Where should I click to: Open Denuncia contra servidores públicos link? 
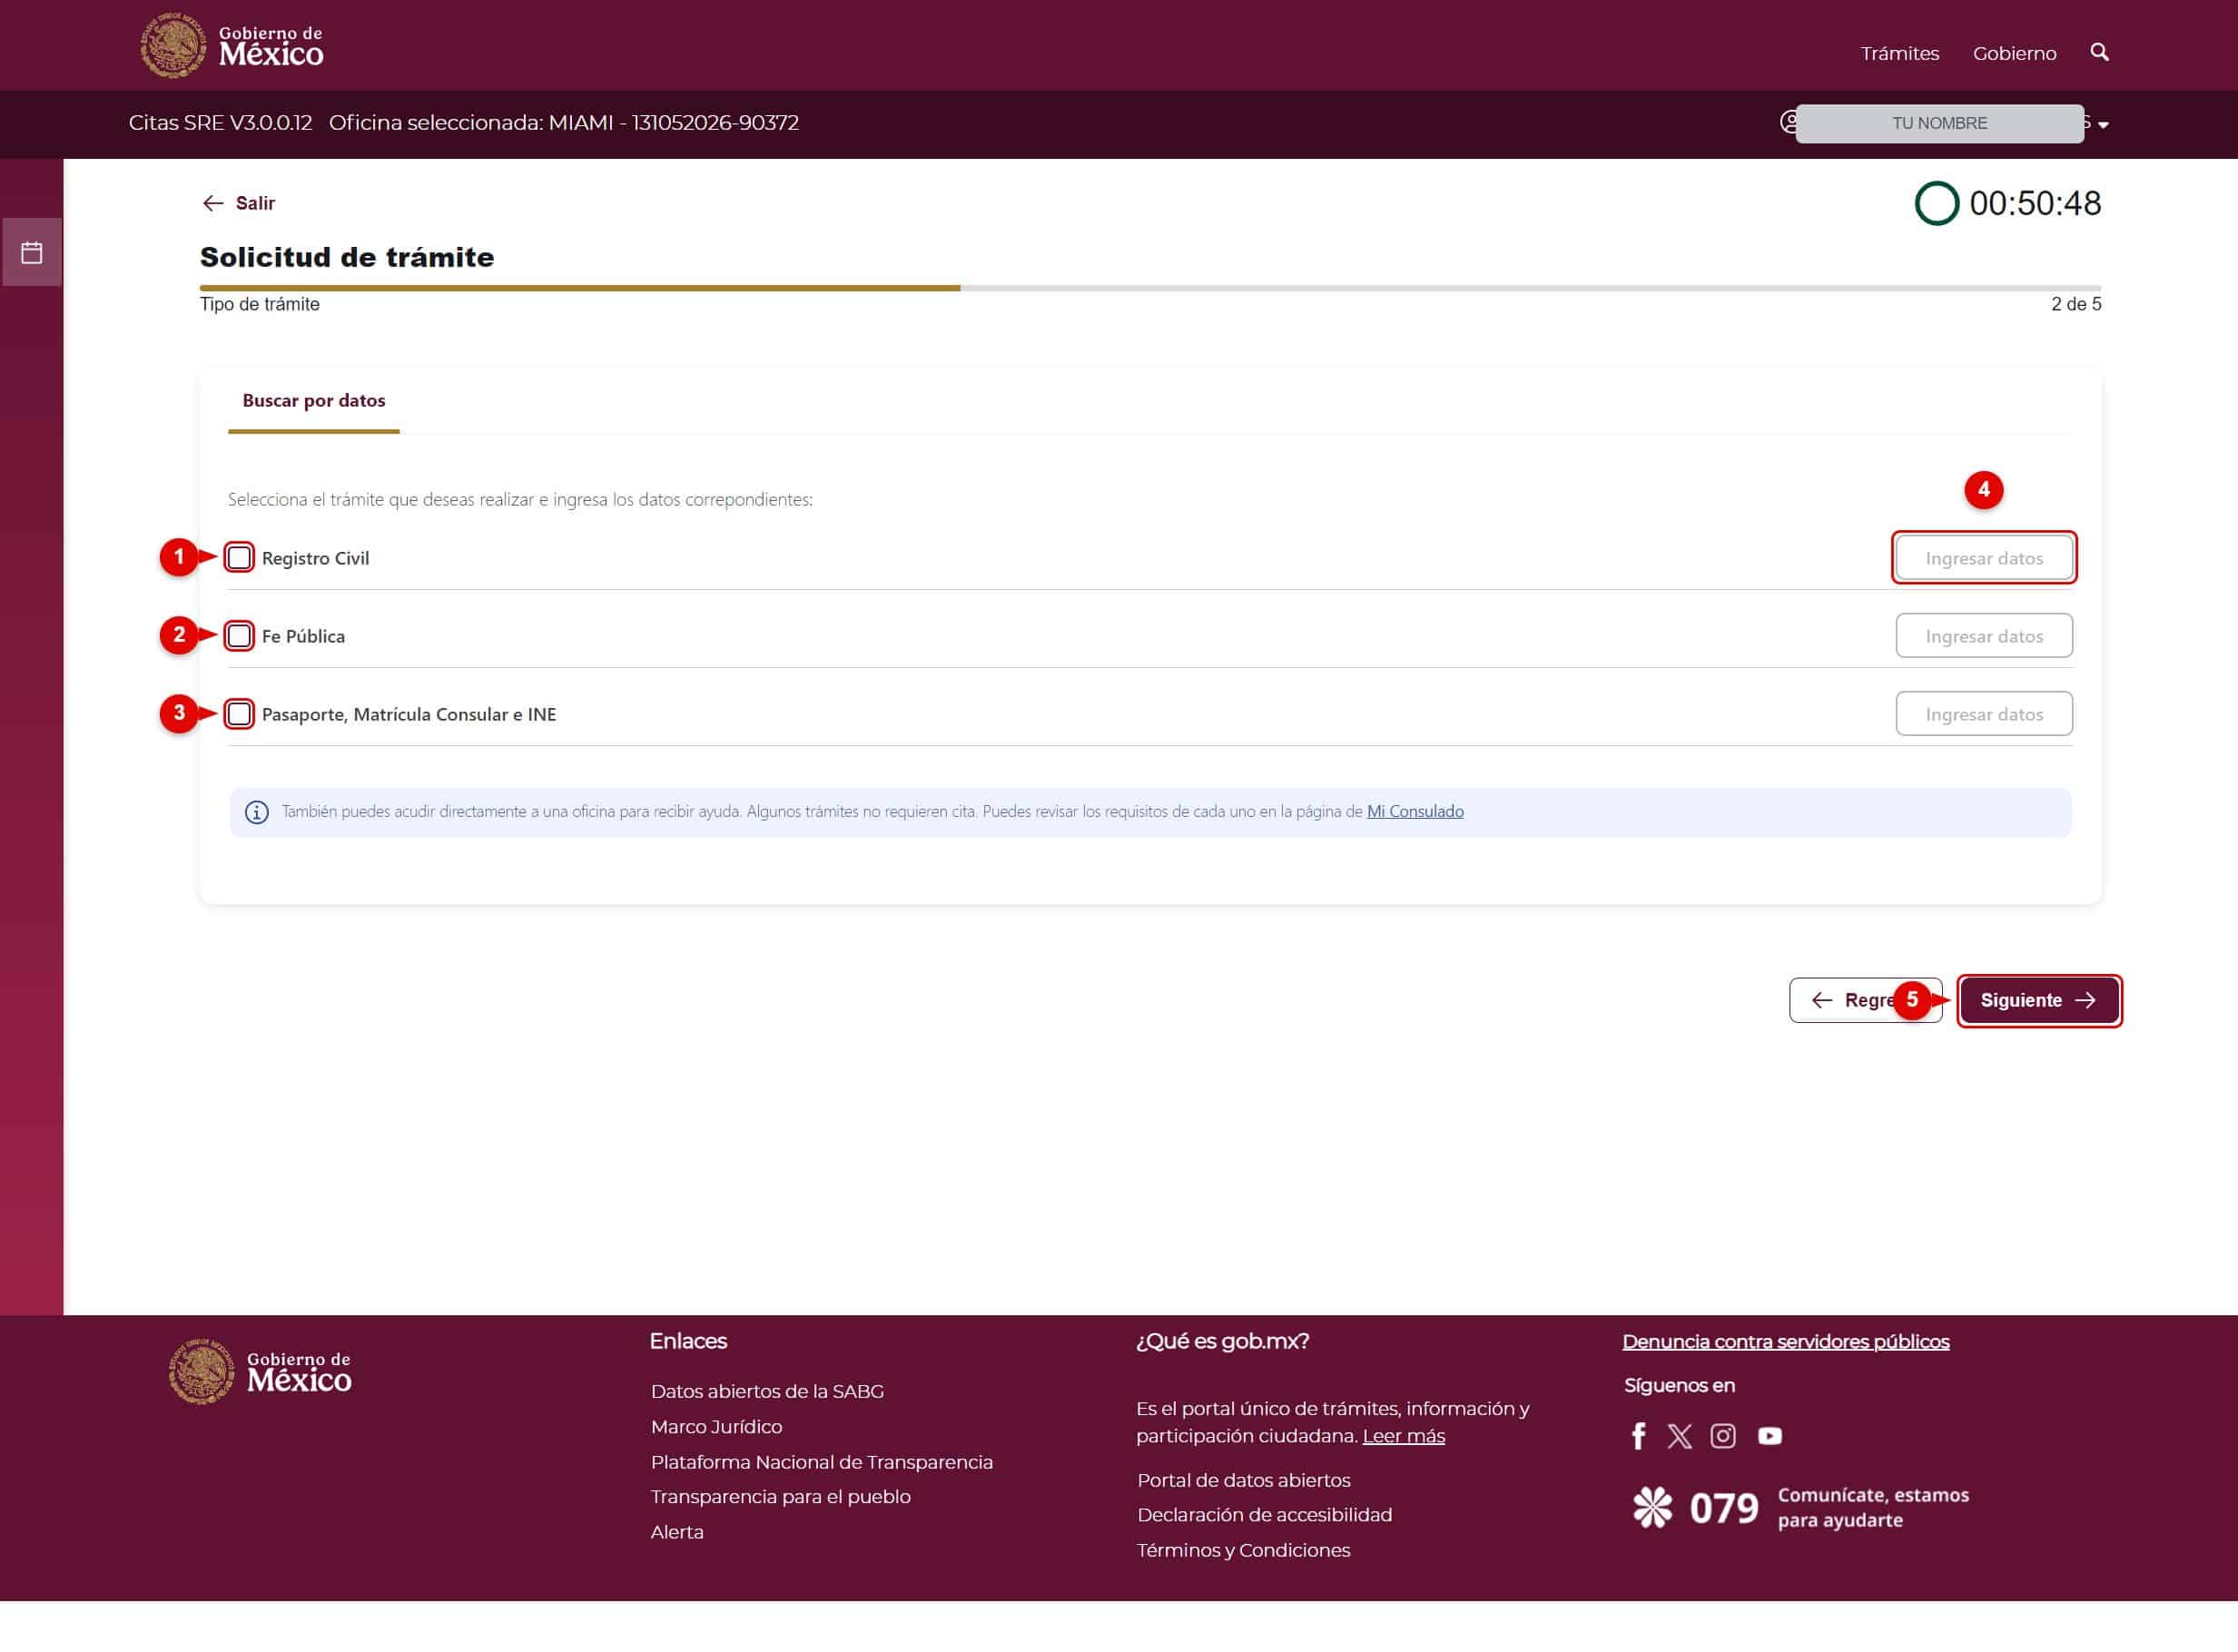click(x=1785, y=1341)
